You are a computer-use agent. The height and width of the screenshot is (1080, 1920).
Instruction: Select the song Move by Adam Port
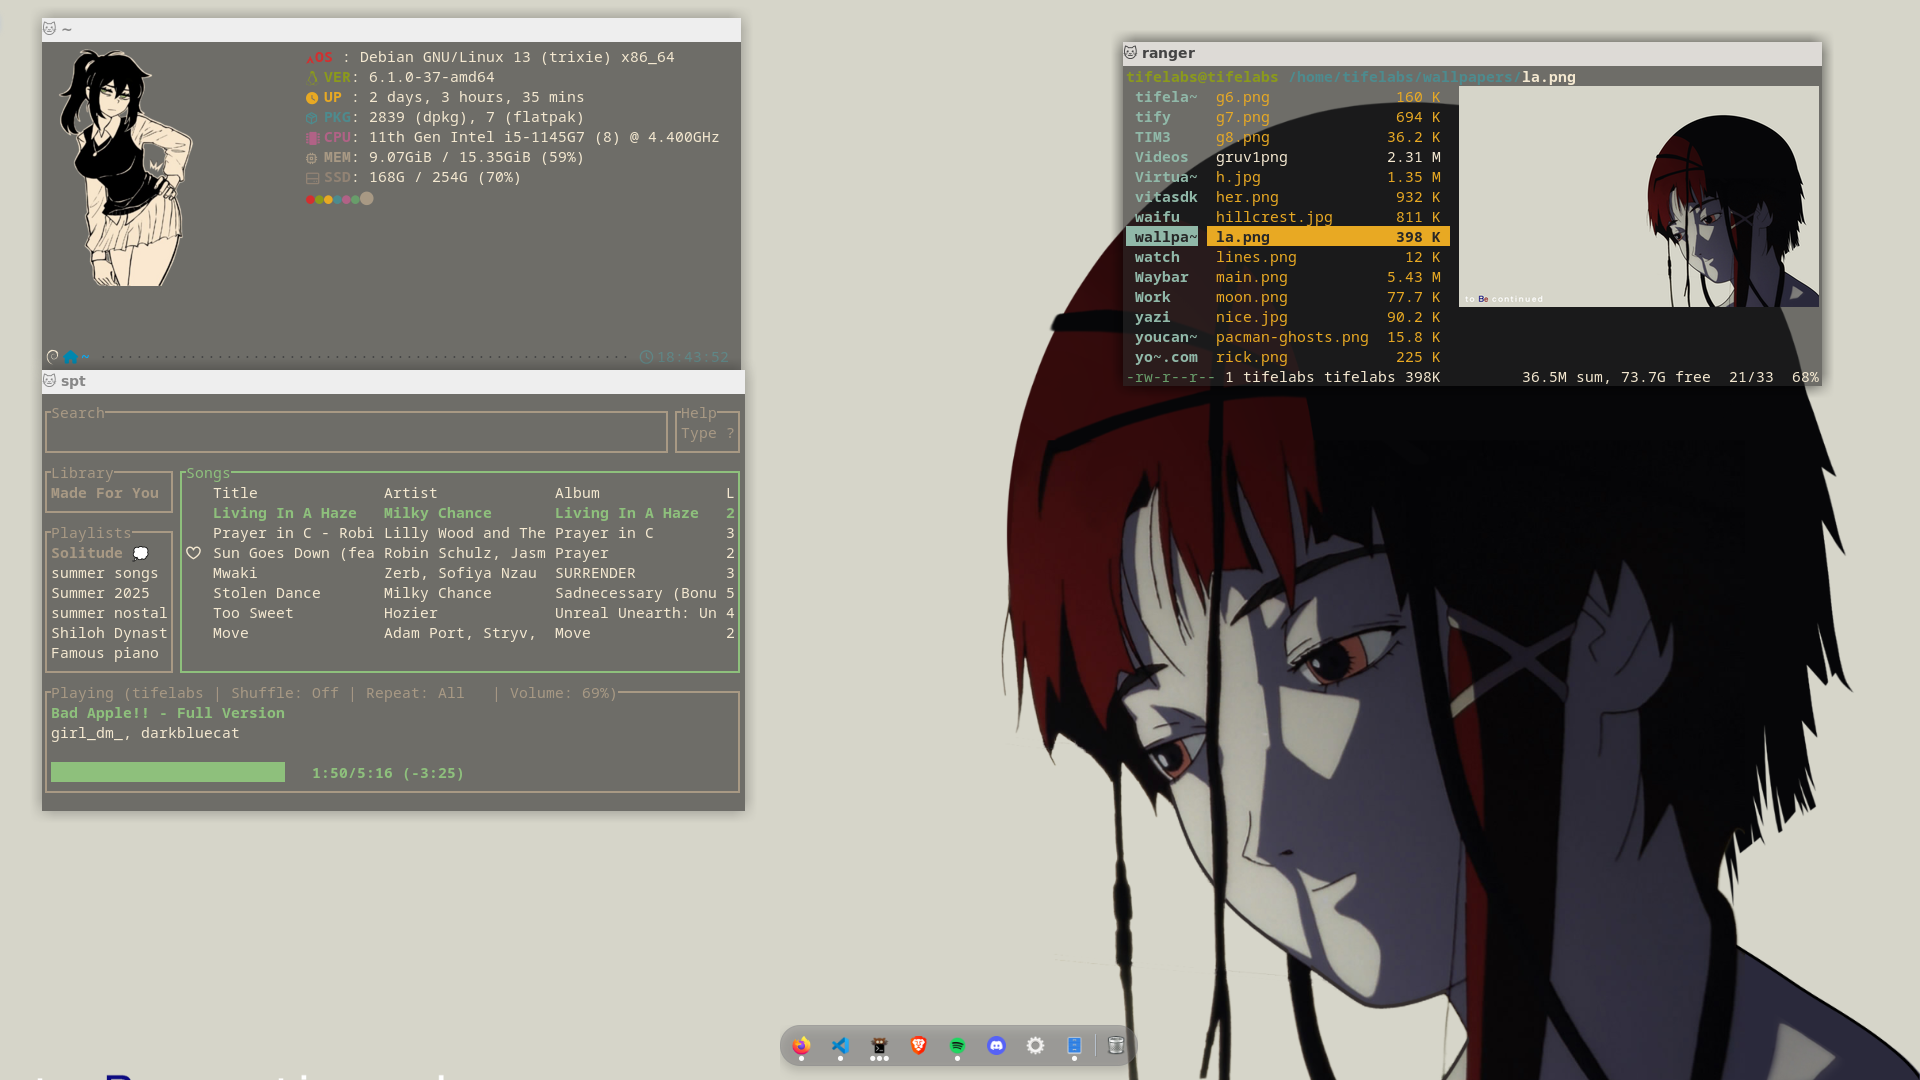(x=460, y=633)
